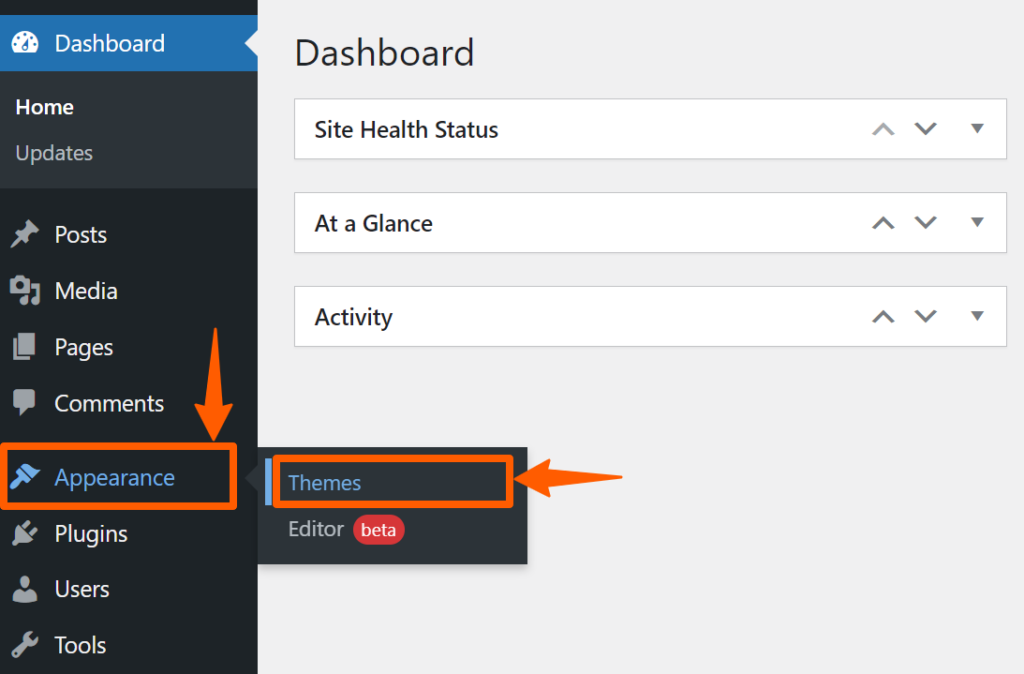The width and height of the screenshot is (1024, 674).
Task: Move Activity panel down
Action: pyautogui.click(x=926, y=317)
